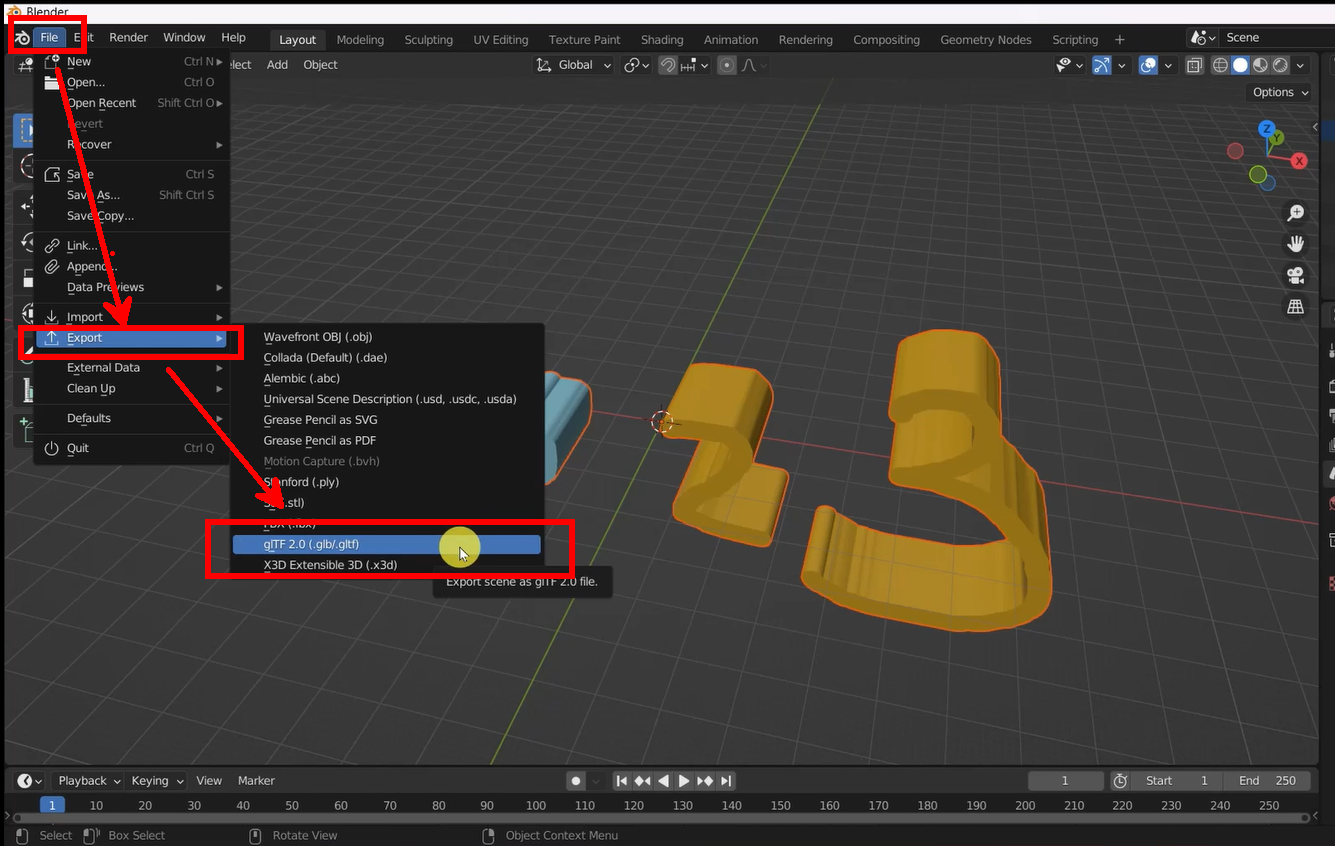Jump to the timeline end frame
Image resolution: width=1335 pixels, height=846 pixels.
point(727,781)
